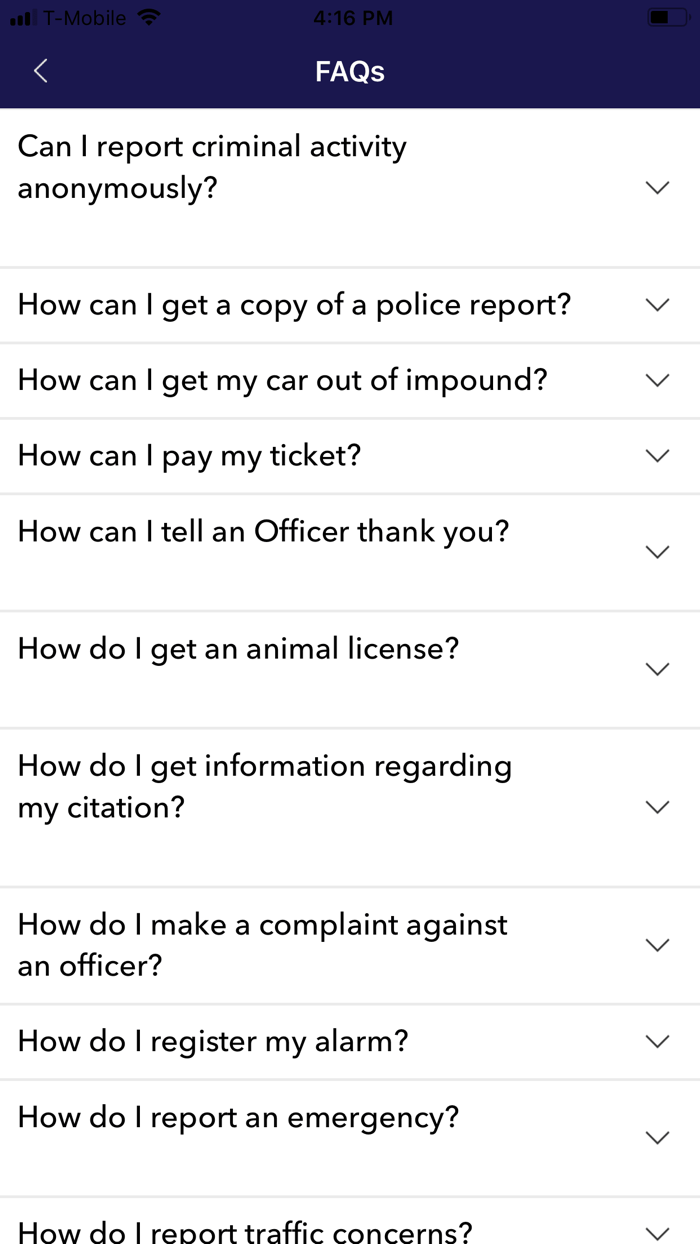Image resolution: width=700 pixels, height=1244 pixels.
Task: Expand the alarm registration question
Action: pos(657,1041)
